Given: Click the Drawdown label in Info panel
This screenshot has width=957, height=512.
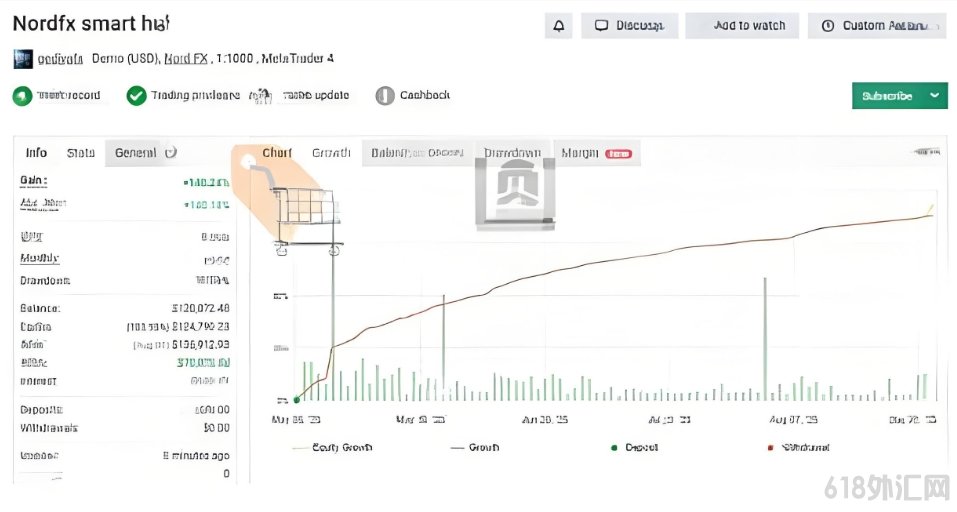Looking at the screenshot, I should coord(45,281).
